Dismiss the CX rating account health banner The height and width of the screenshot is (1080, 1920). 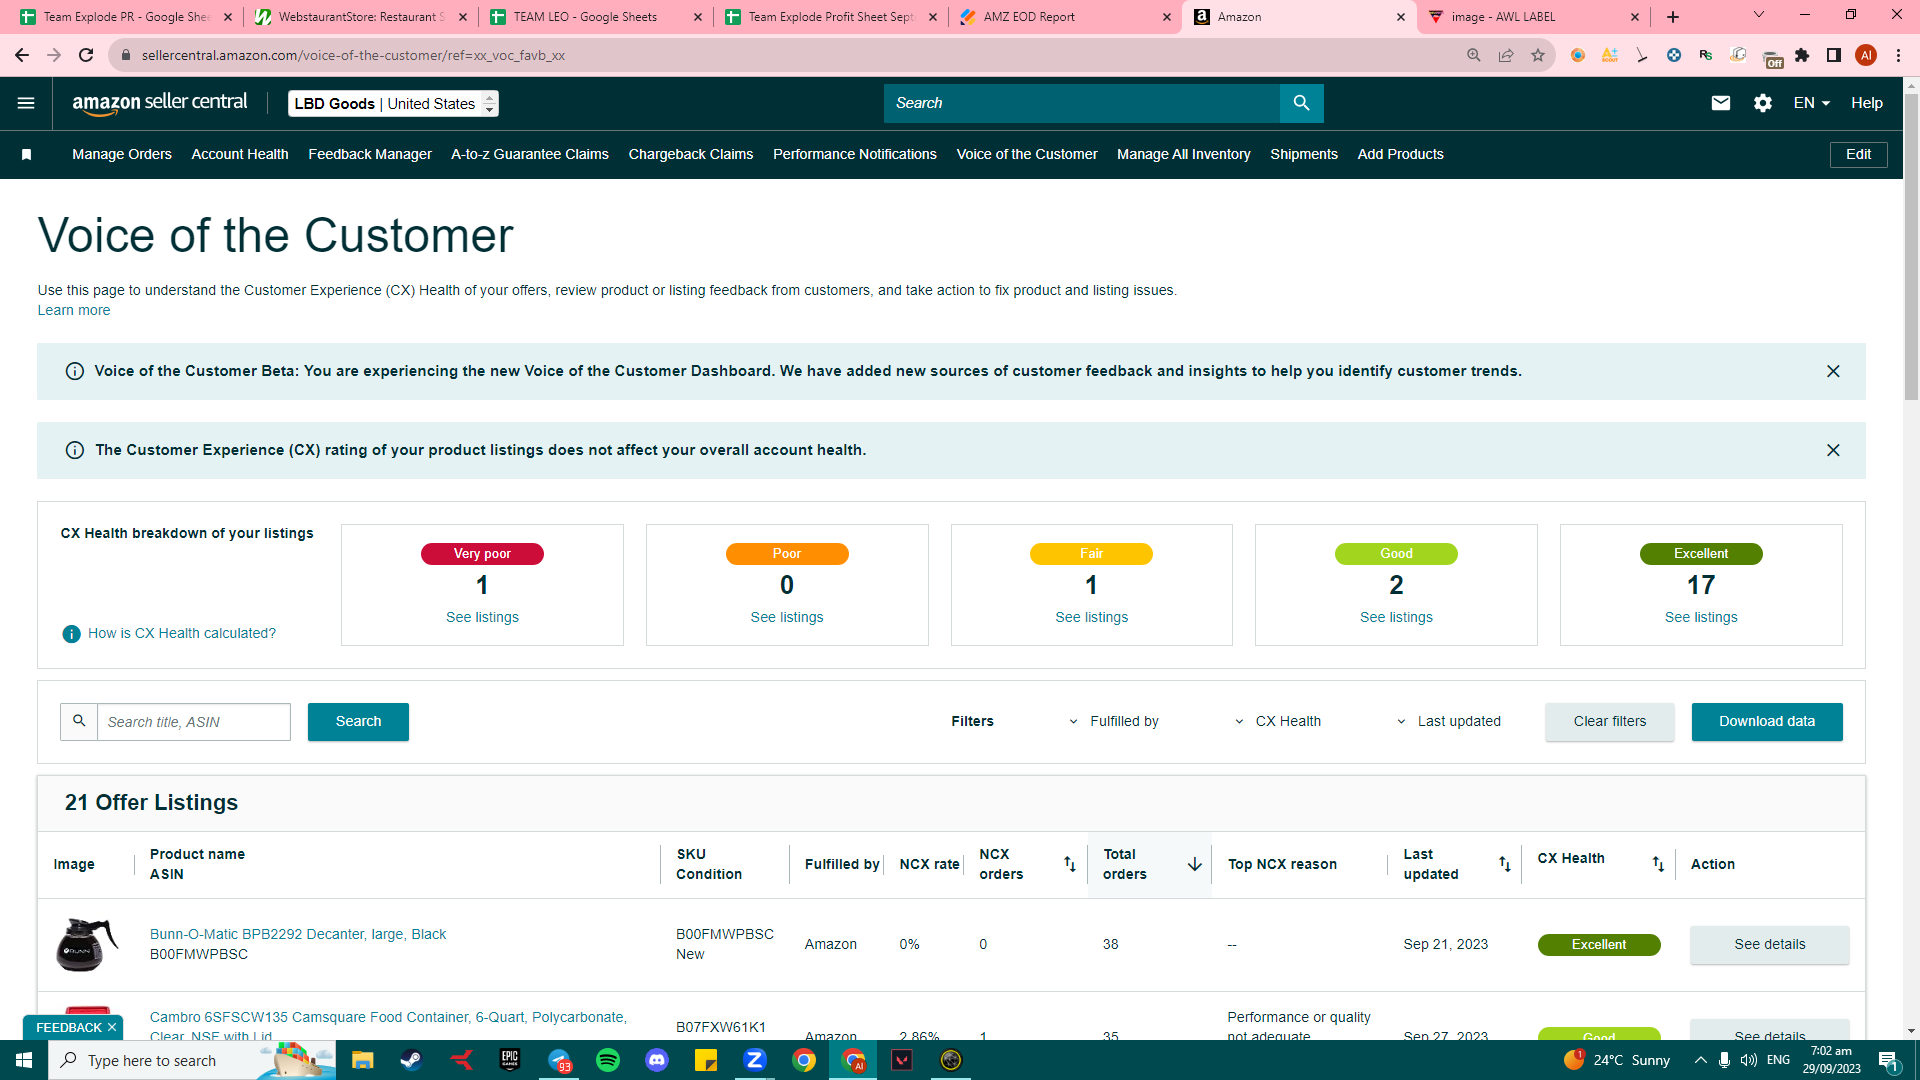pyautogui.click(x=1833, y=450)
